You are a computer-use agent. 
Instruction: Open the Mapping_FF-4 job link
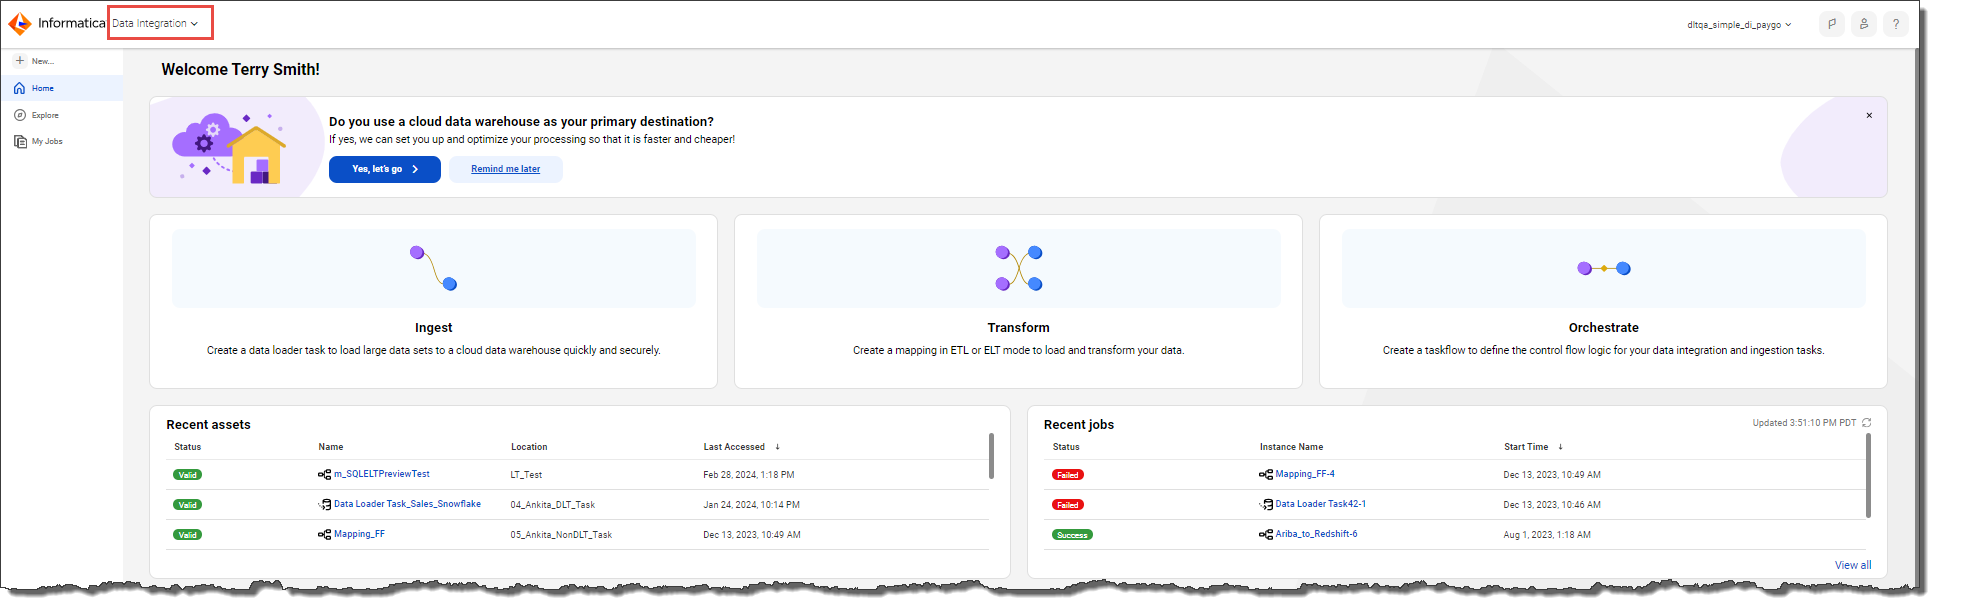tap(1305, 474)
